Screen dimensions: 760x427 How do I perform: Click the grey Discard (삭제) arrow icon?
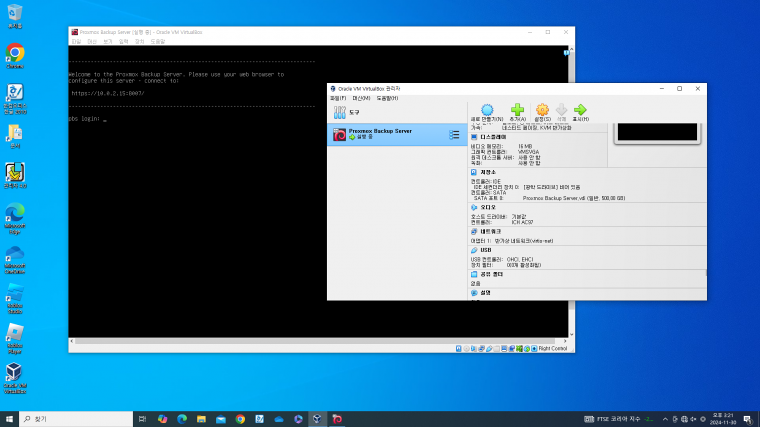coord(561,110)
